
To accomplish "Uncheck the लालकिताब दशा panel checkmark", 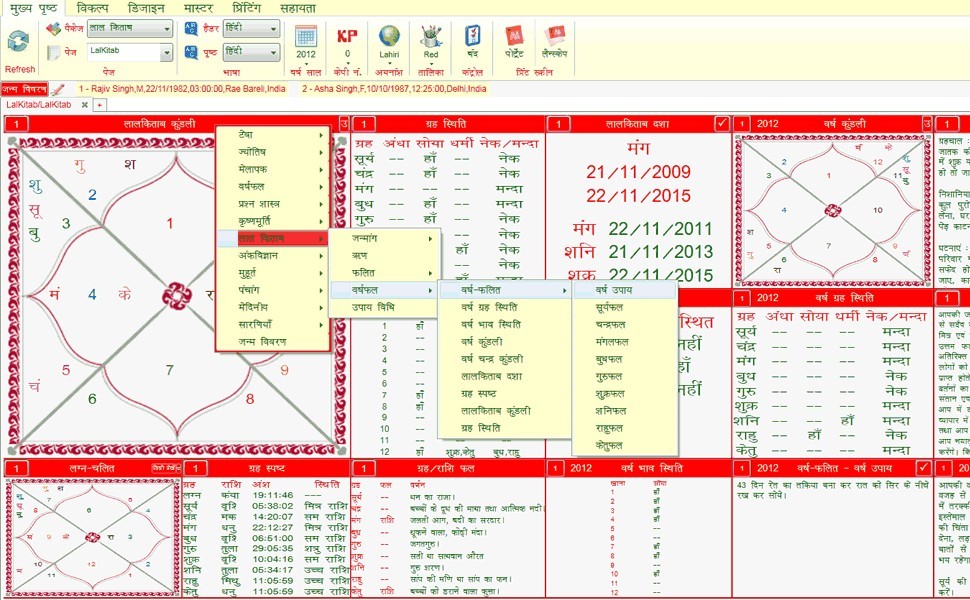I will point(721,123).
